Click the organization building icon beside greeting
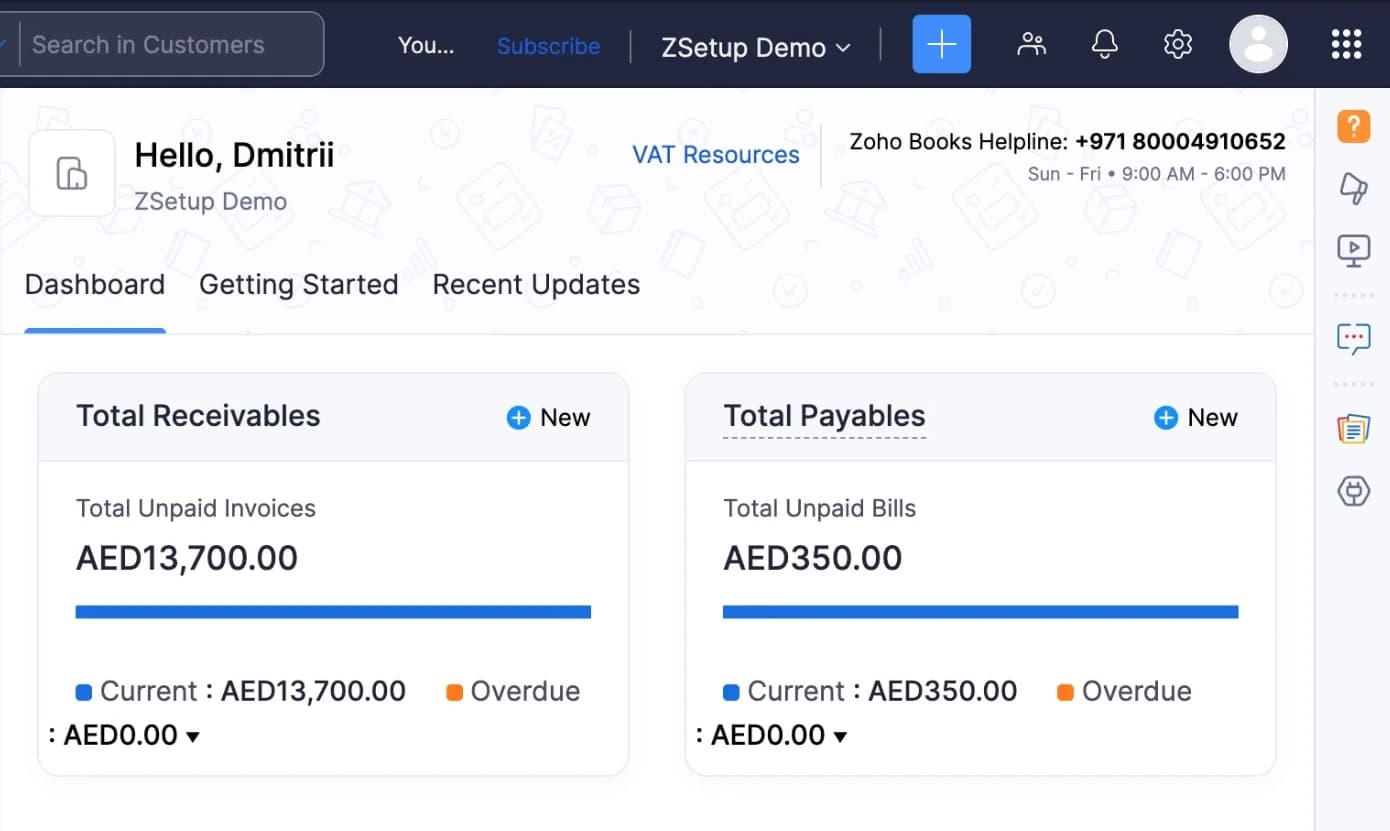 [72, 173]
